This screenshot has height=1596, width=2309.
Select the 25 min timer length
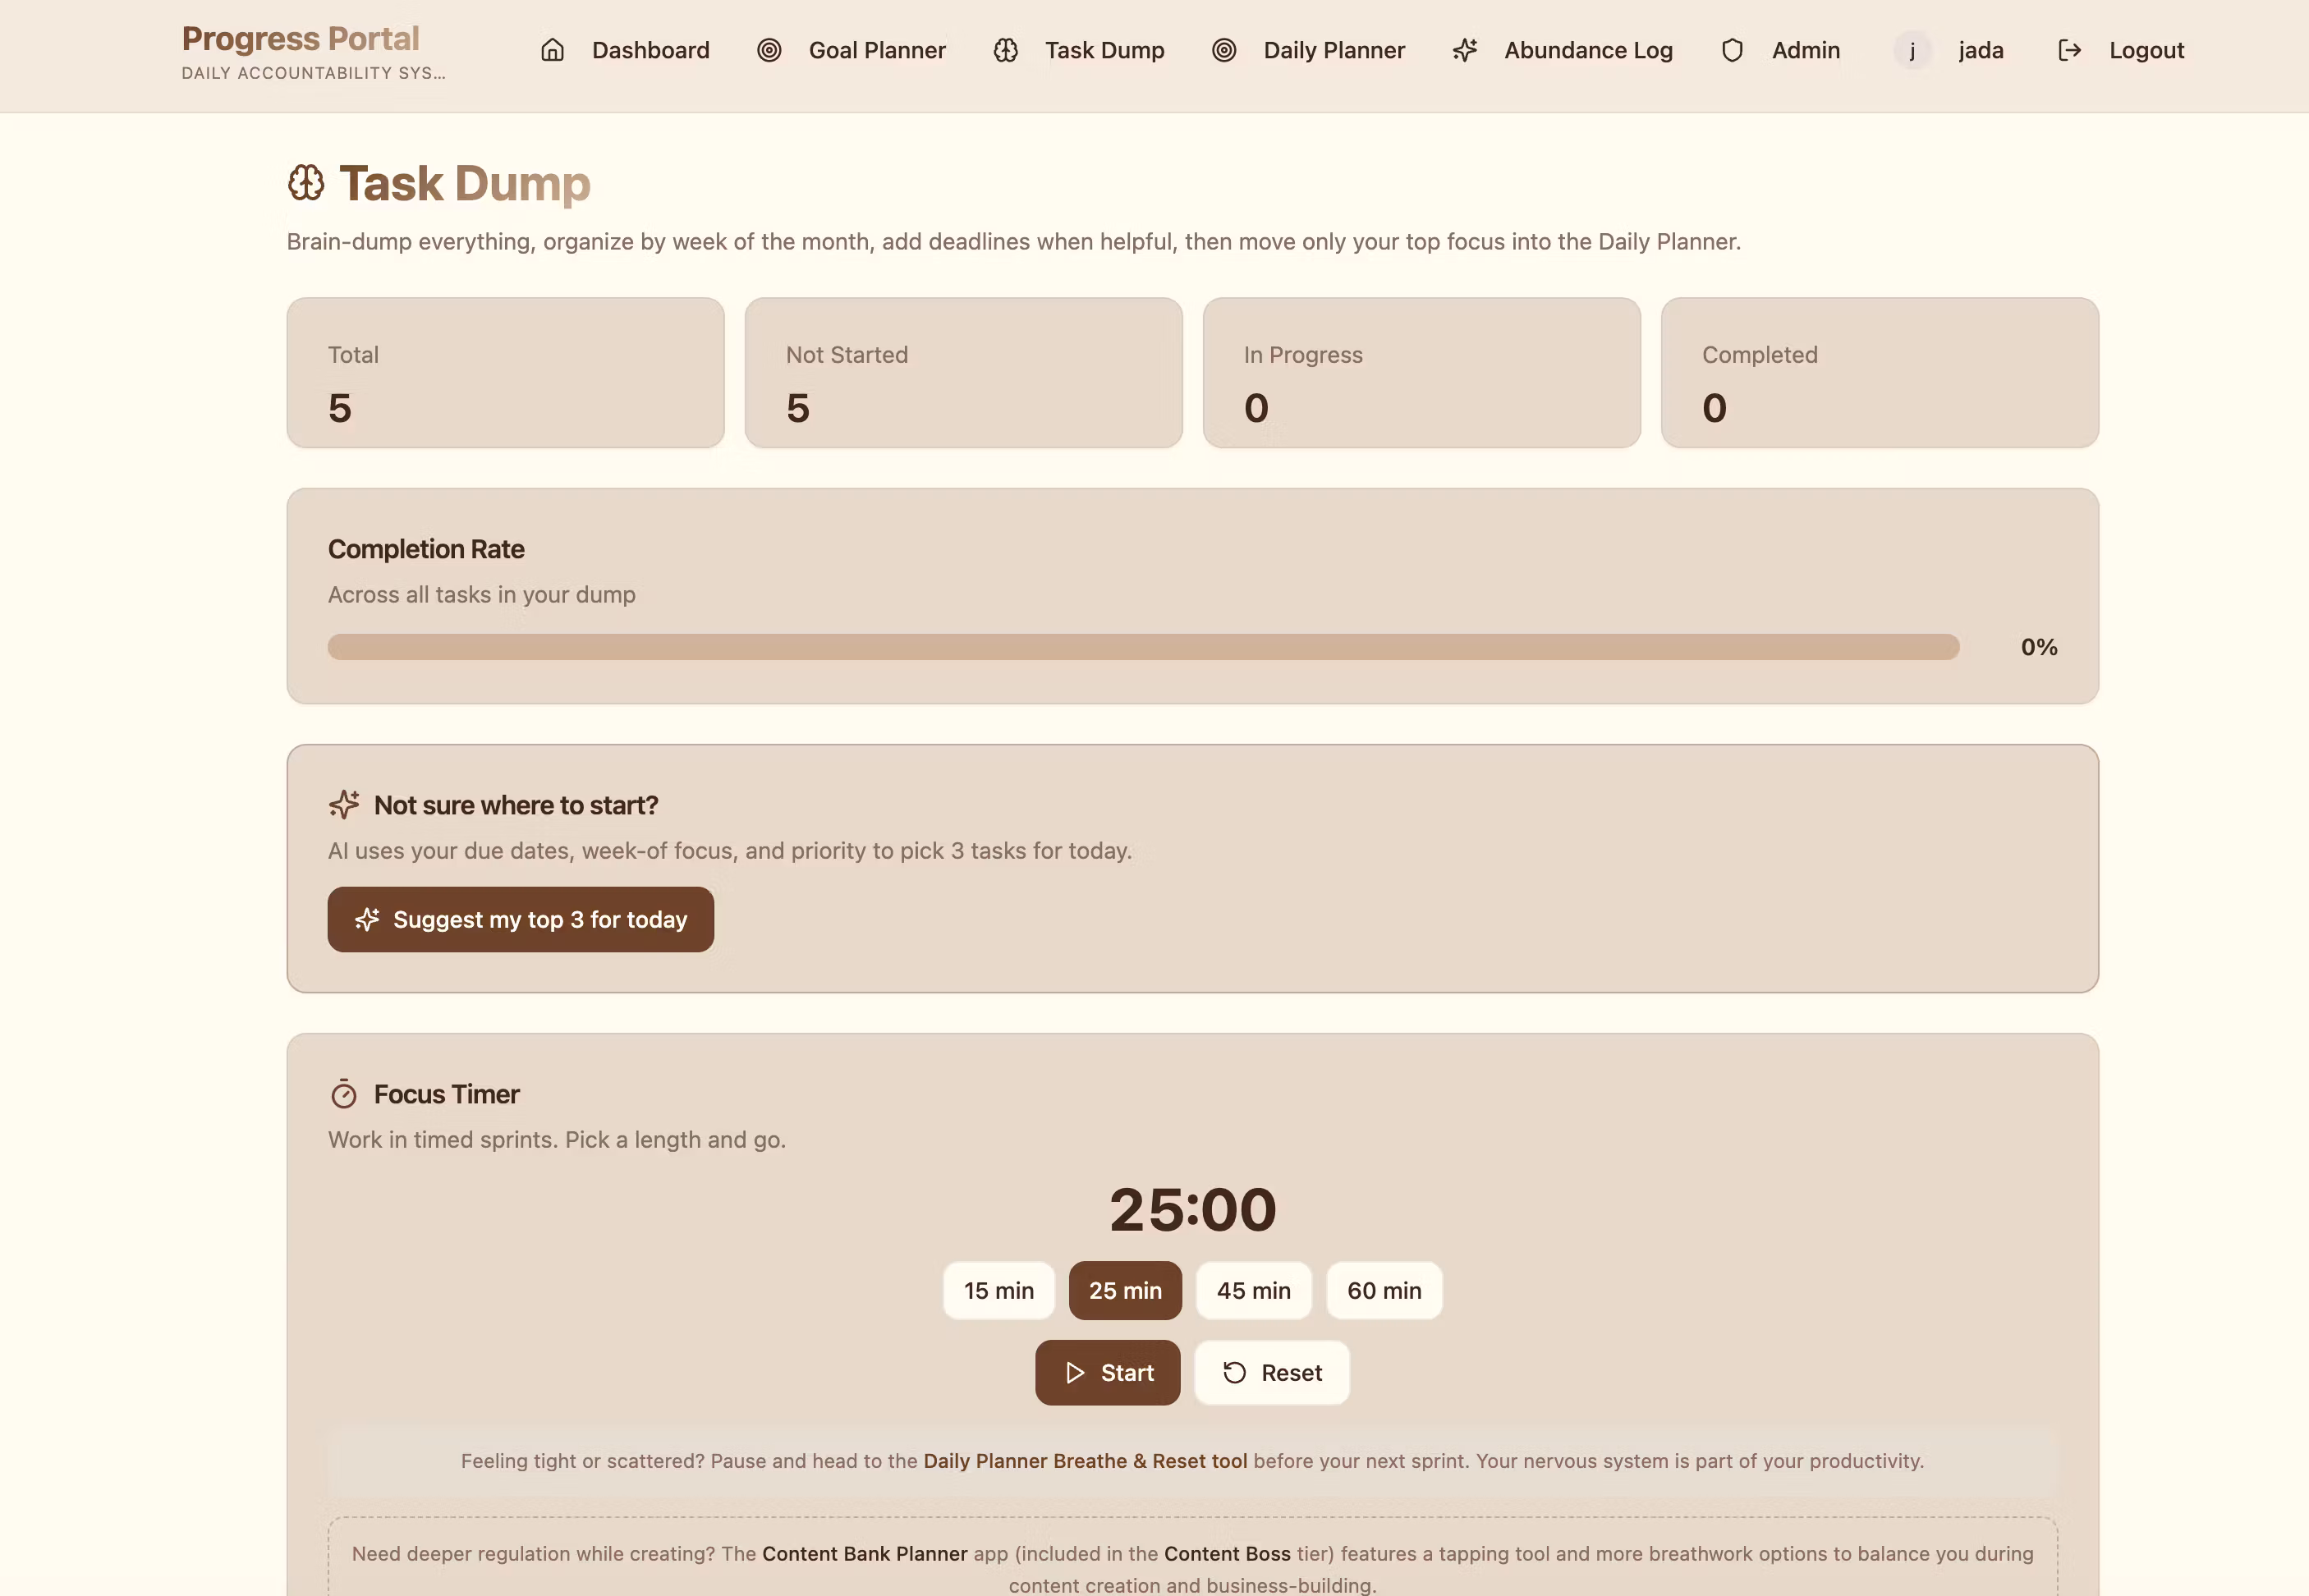pyautogui.click(x=1125, y=1290)
